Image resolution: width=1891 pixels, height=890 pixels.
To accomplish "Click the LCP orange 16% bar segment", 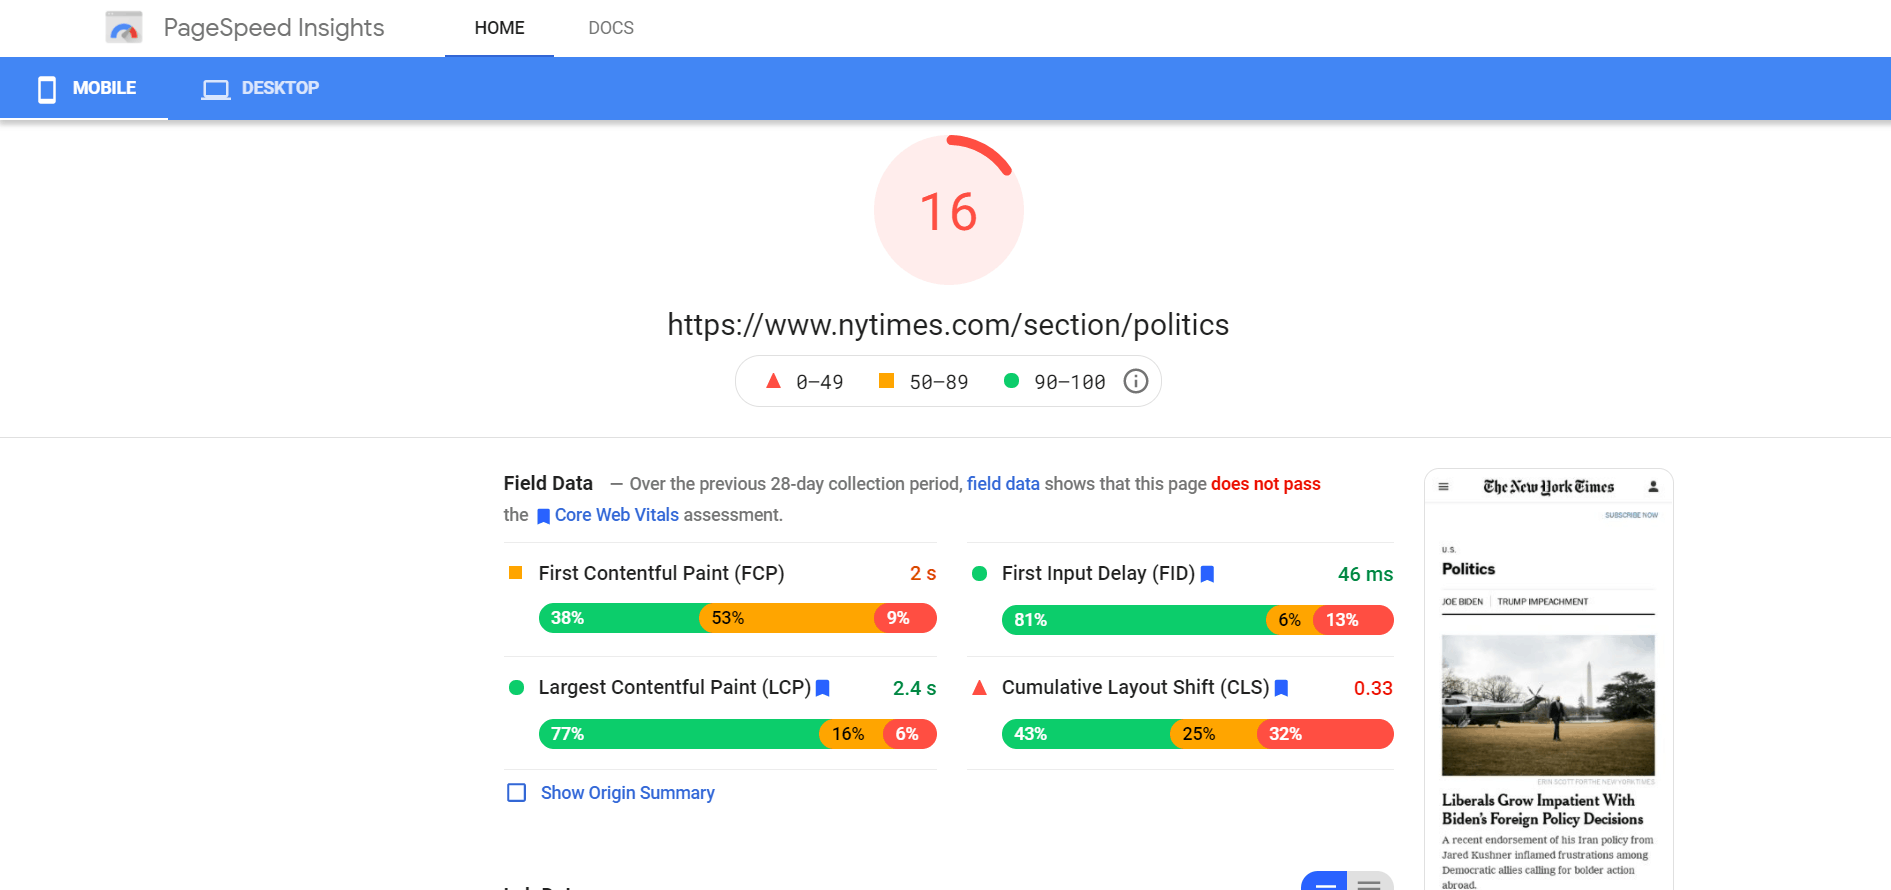I will tap(852, 734).
